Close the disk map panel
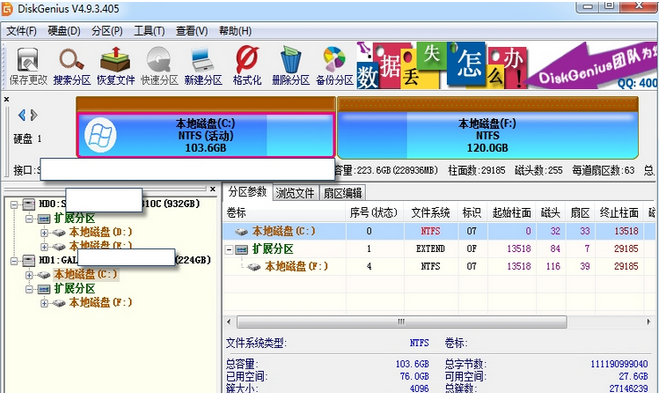664x393 pixels. pos(6,99)
